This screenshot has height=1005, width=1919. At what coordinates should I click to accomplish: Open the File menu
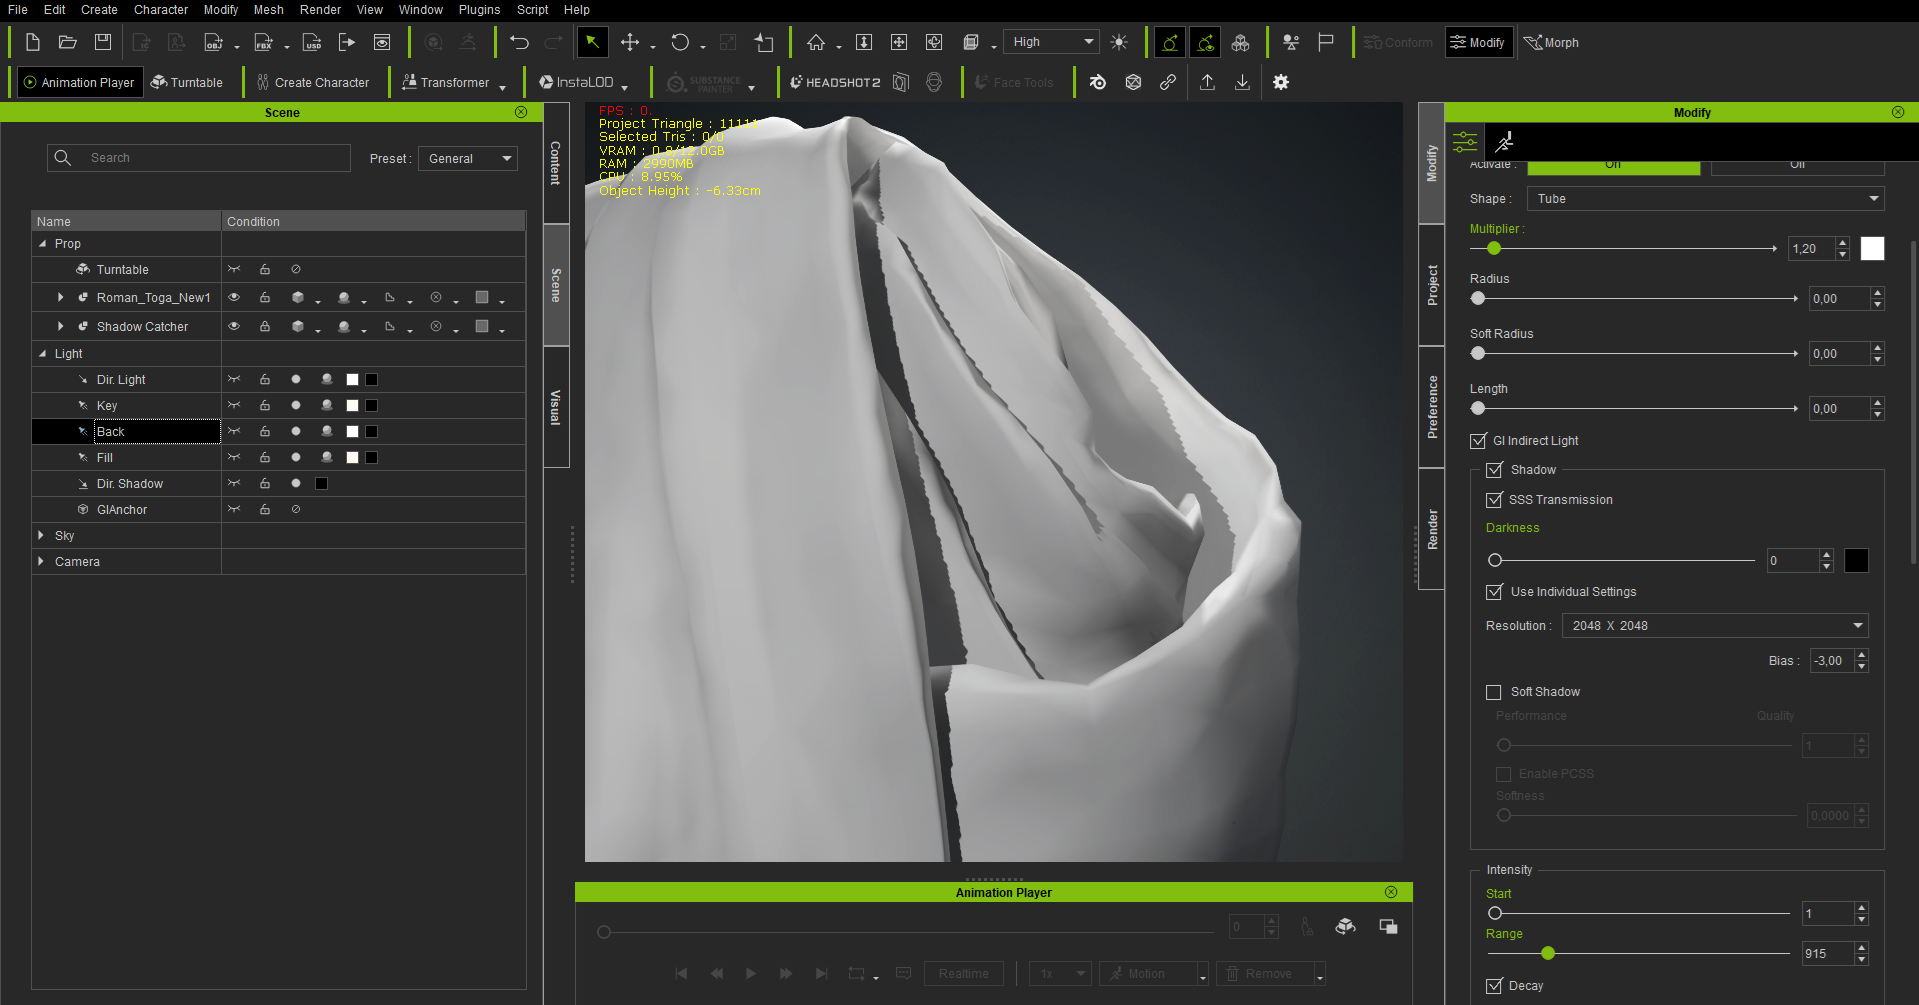tap(18, 10)
